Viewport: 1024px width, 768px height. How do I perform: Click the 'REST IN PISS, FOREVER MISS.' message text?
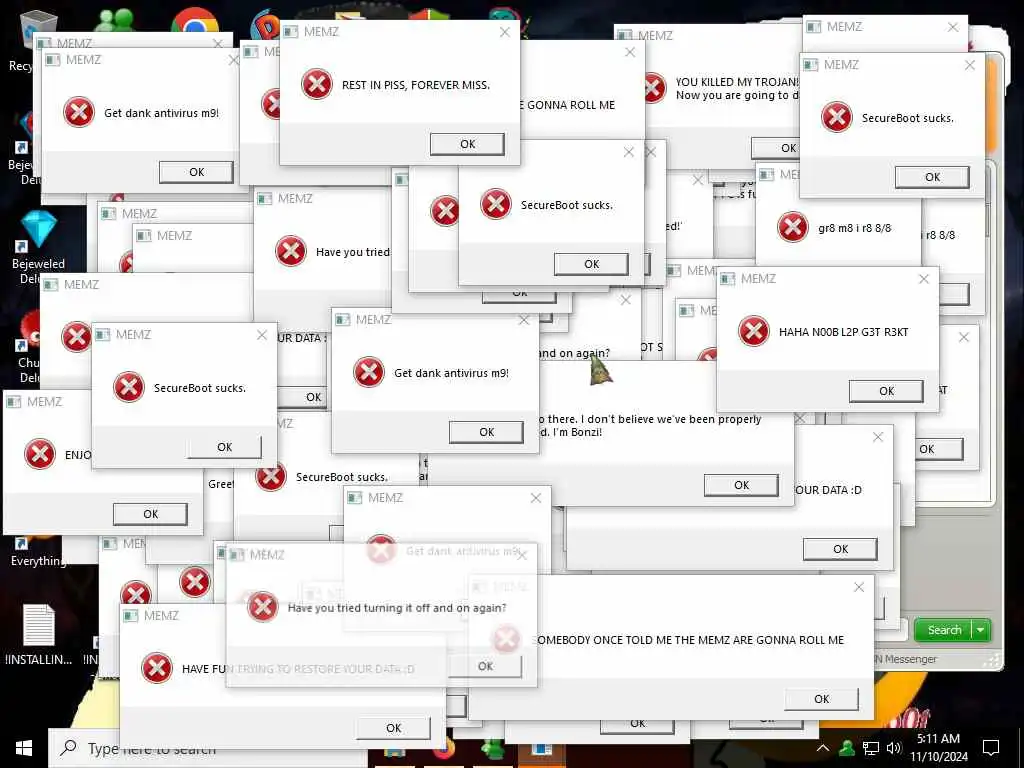[416, 85]
